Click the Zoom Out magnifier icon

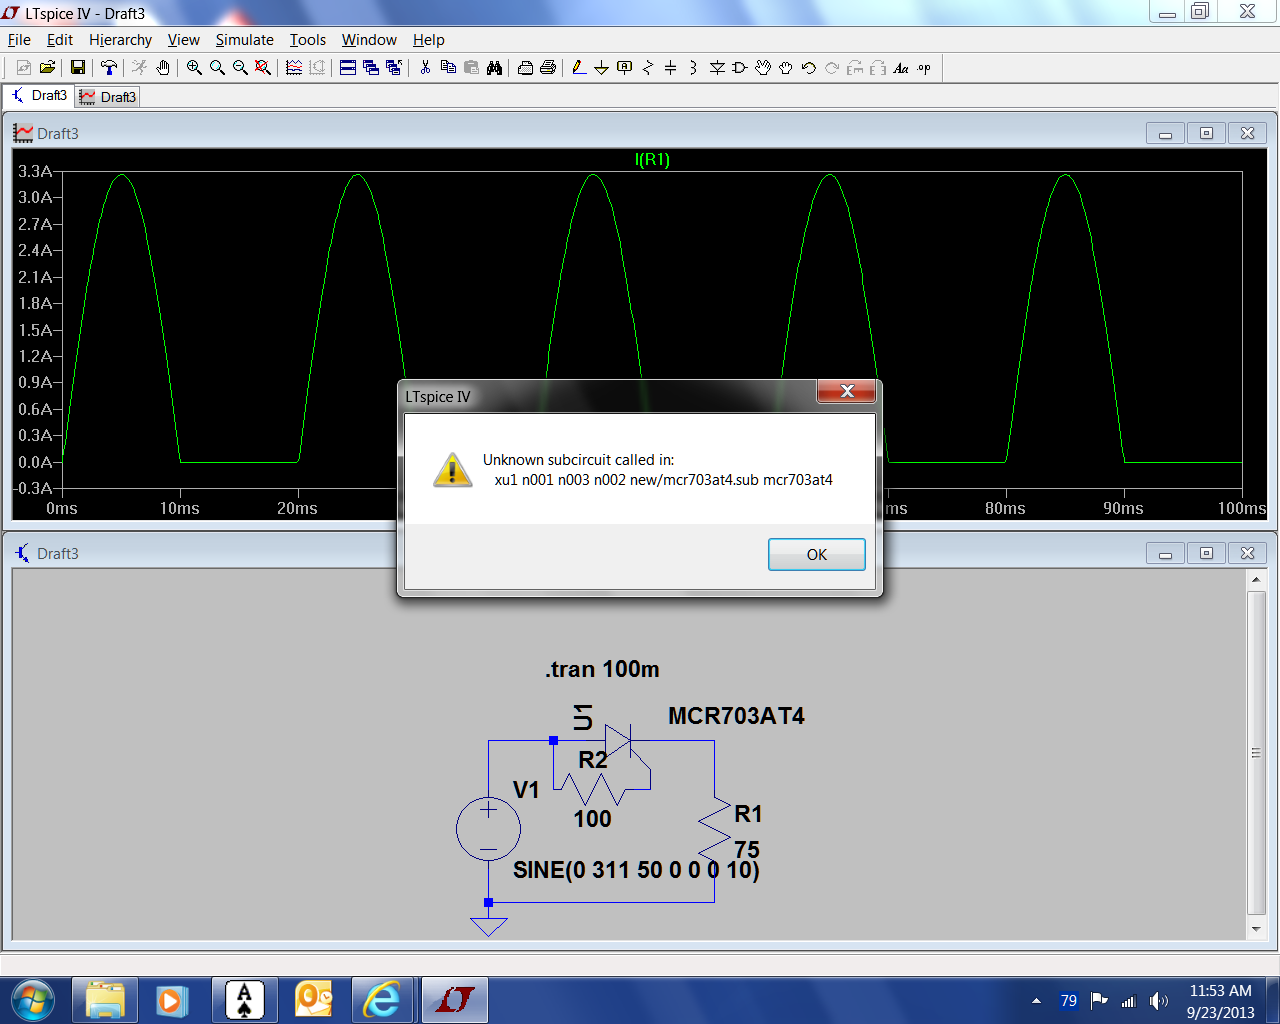[x=240, y=68]
